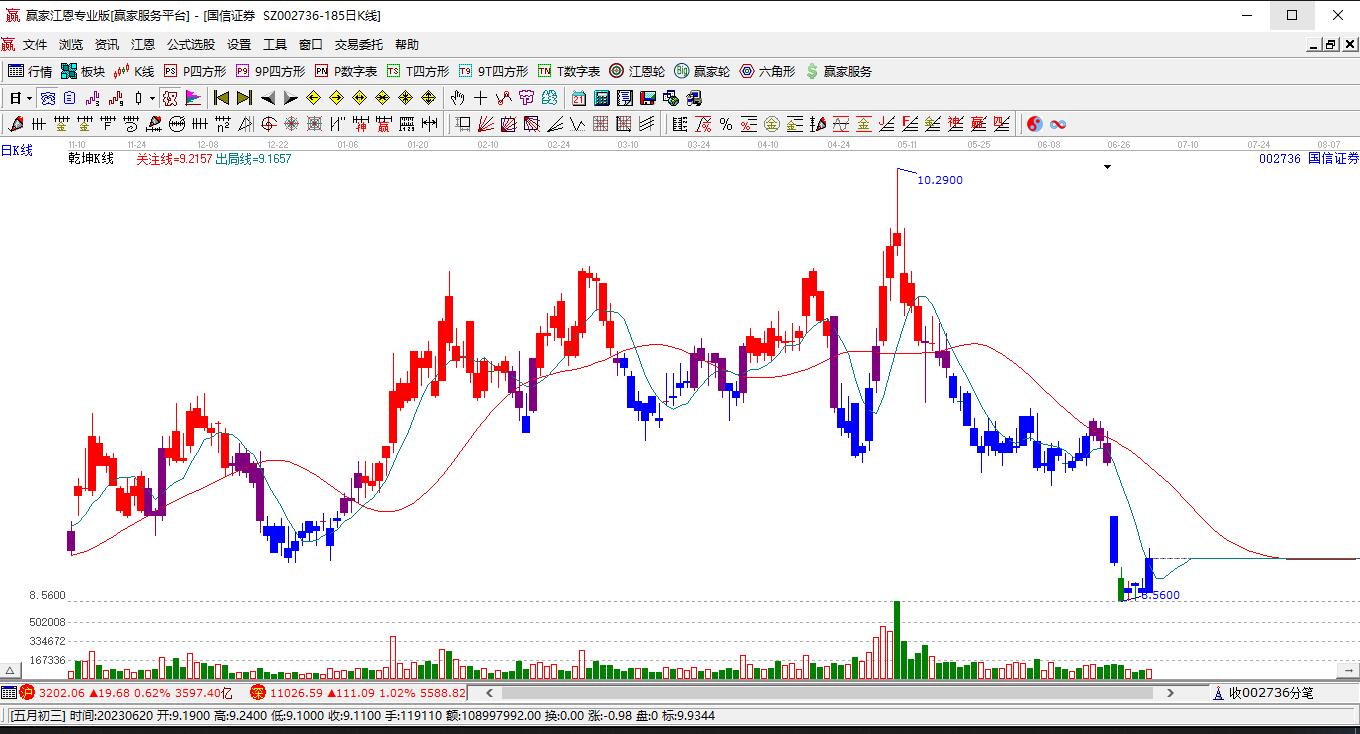
Task: Open the 板块 sector view
Action: [82, 71]
